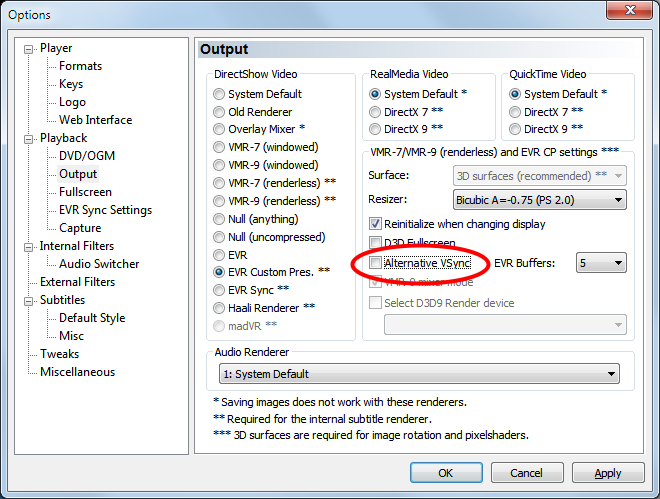
Task: Open the Keys settings page
Action: tap(71, 84)
